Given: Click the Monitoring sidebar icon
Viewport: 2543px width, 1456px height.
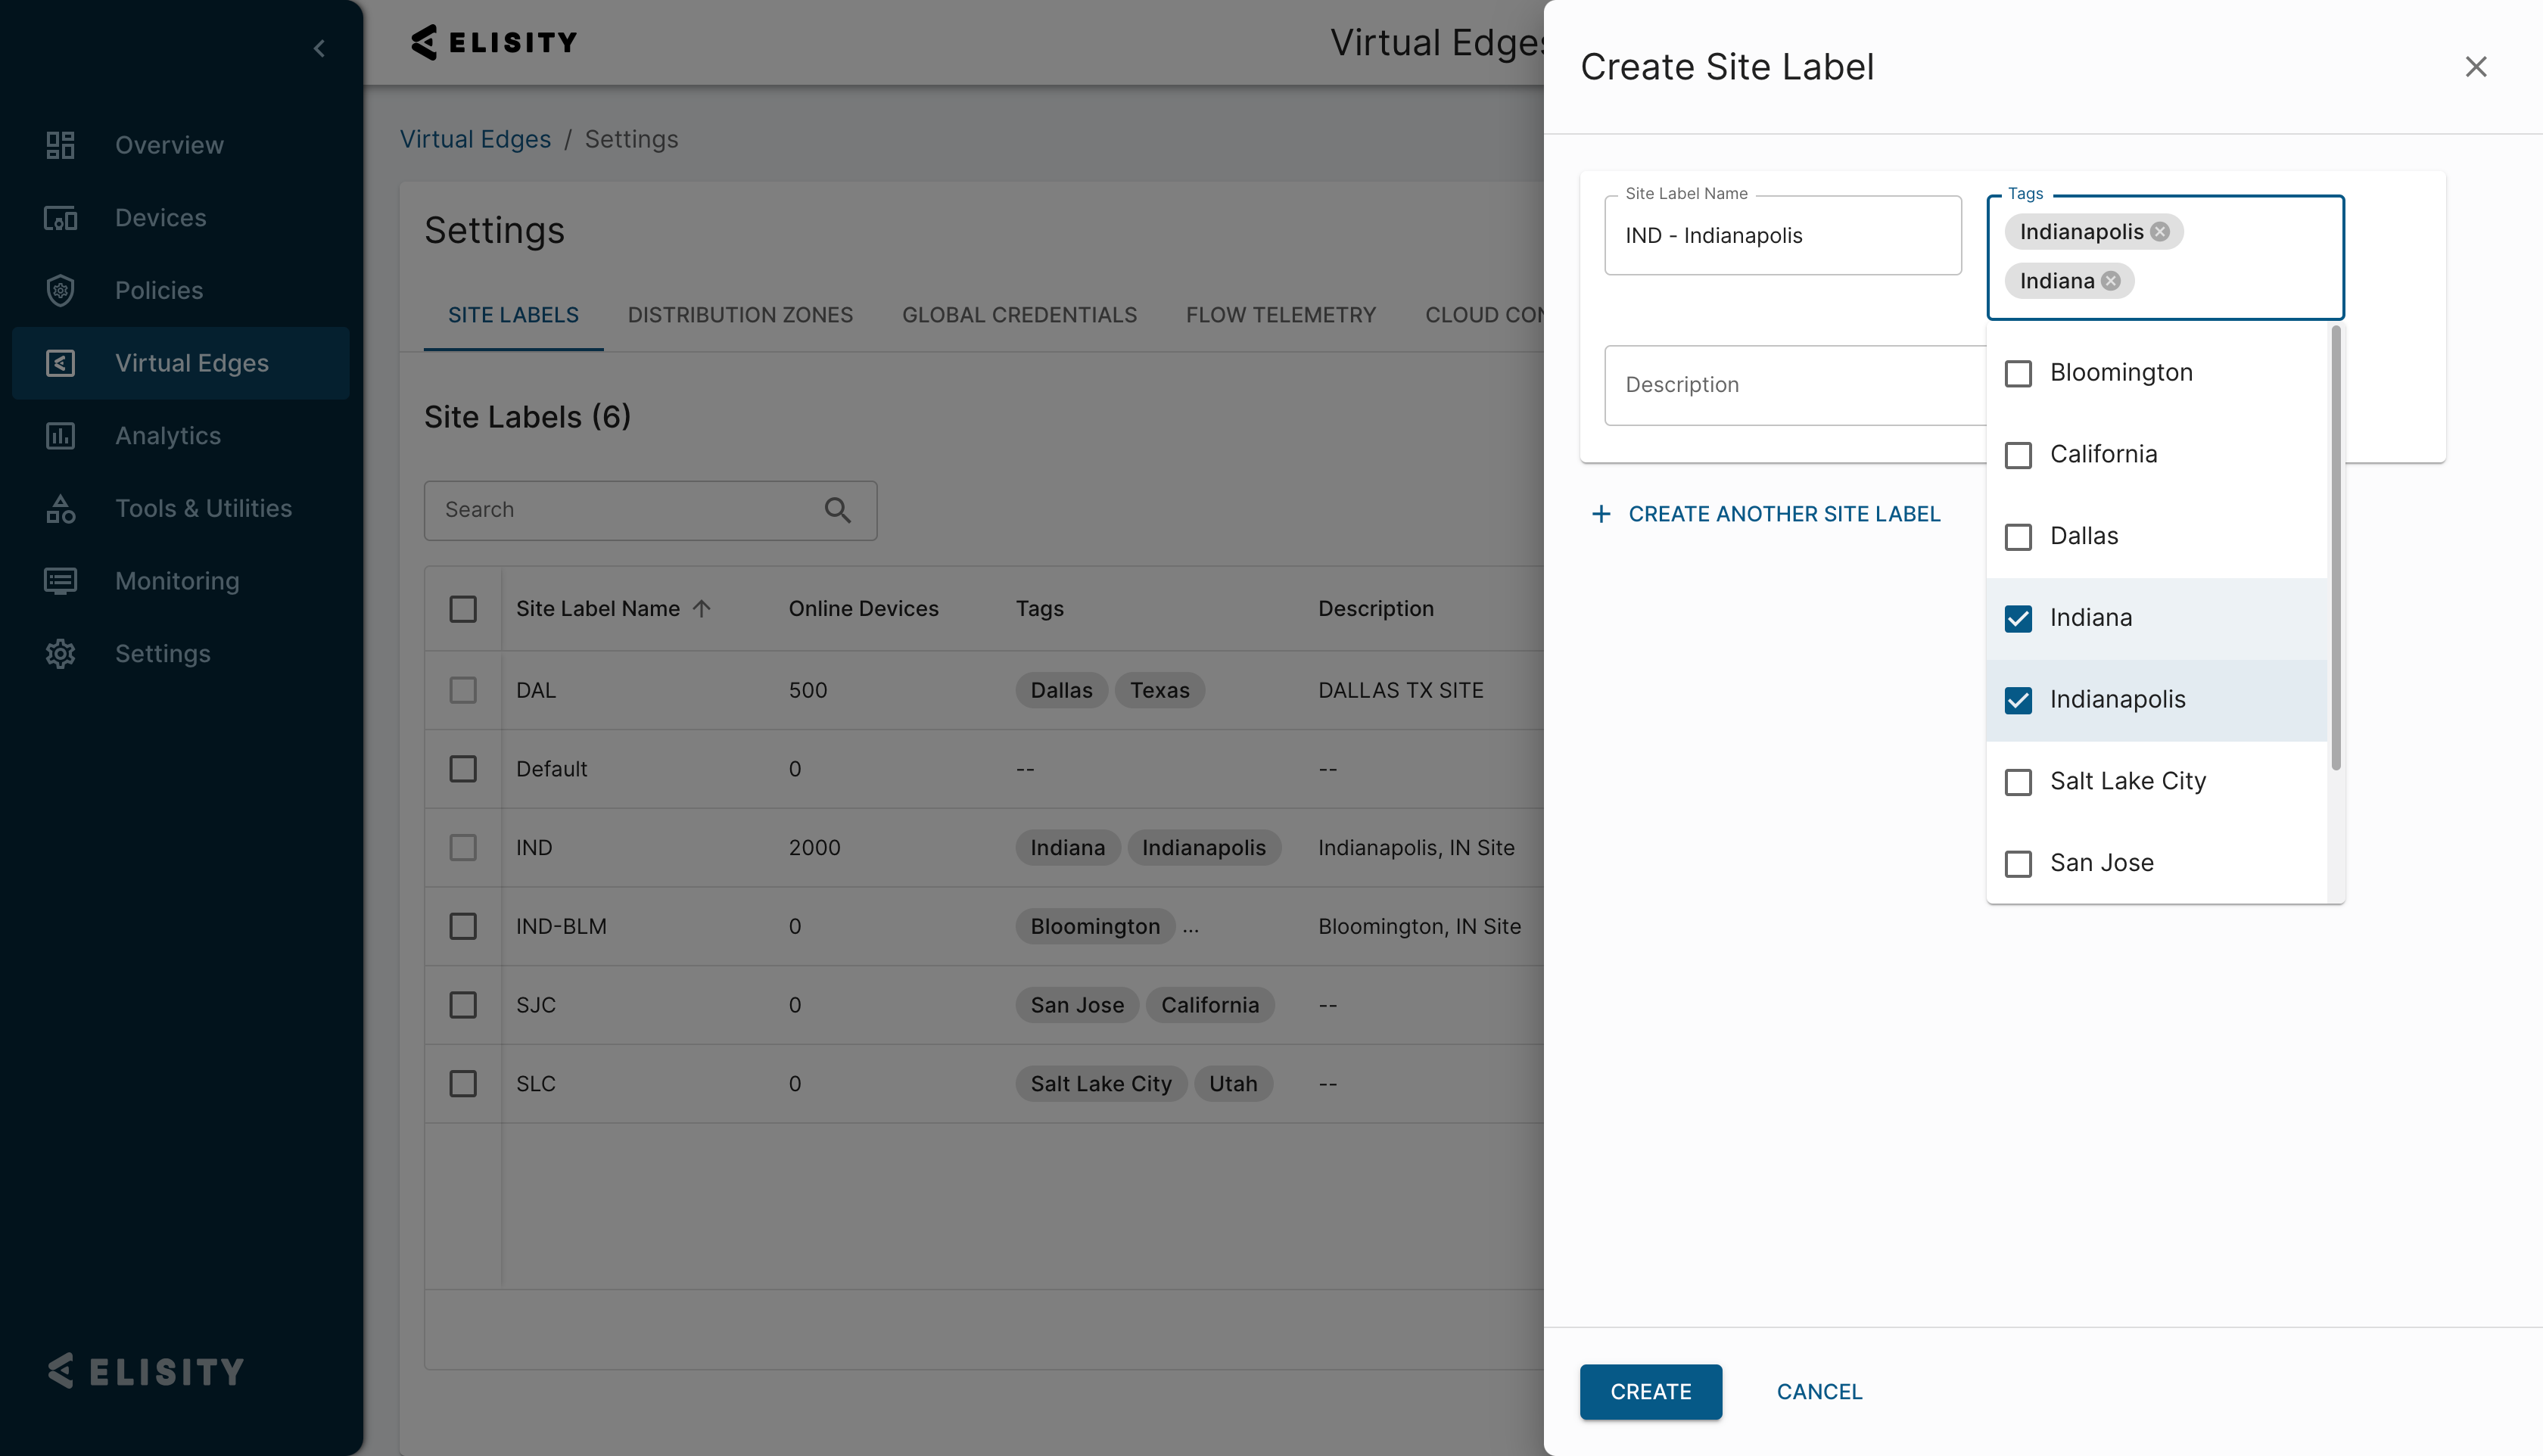Looking at the screenshot, I should pyautogui.click(x=60, y=581).
